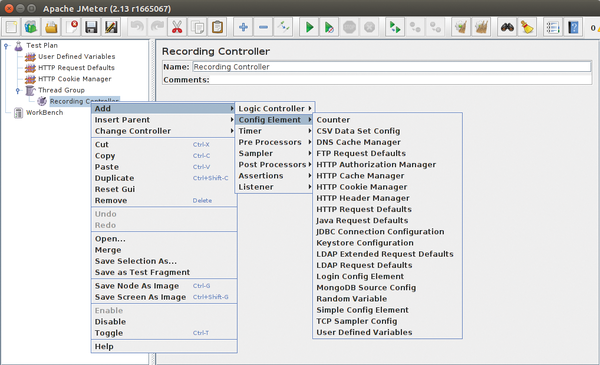Choose Save Selection As... menu entry
Viewport: 600px width, 365px height.
coord(164,261)
